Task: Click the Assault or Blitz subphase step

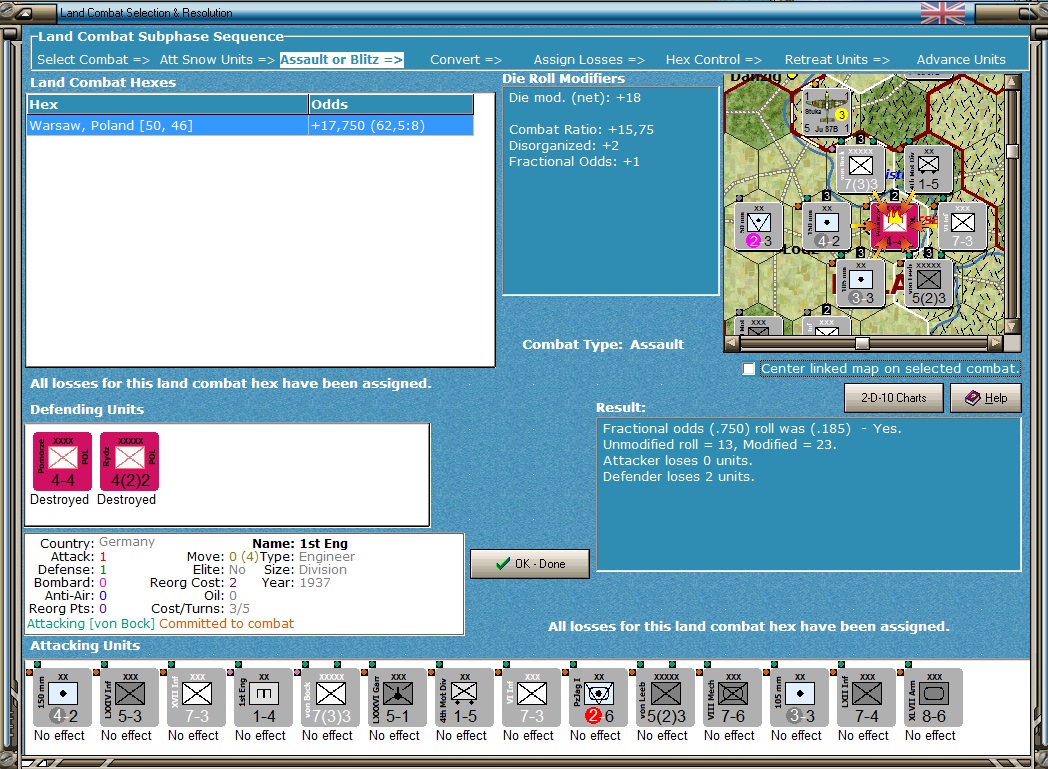Action: [342, 59]
